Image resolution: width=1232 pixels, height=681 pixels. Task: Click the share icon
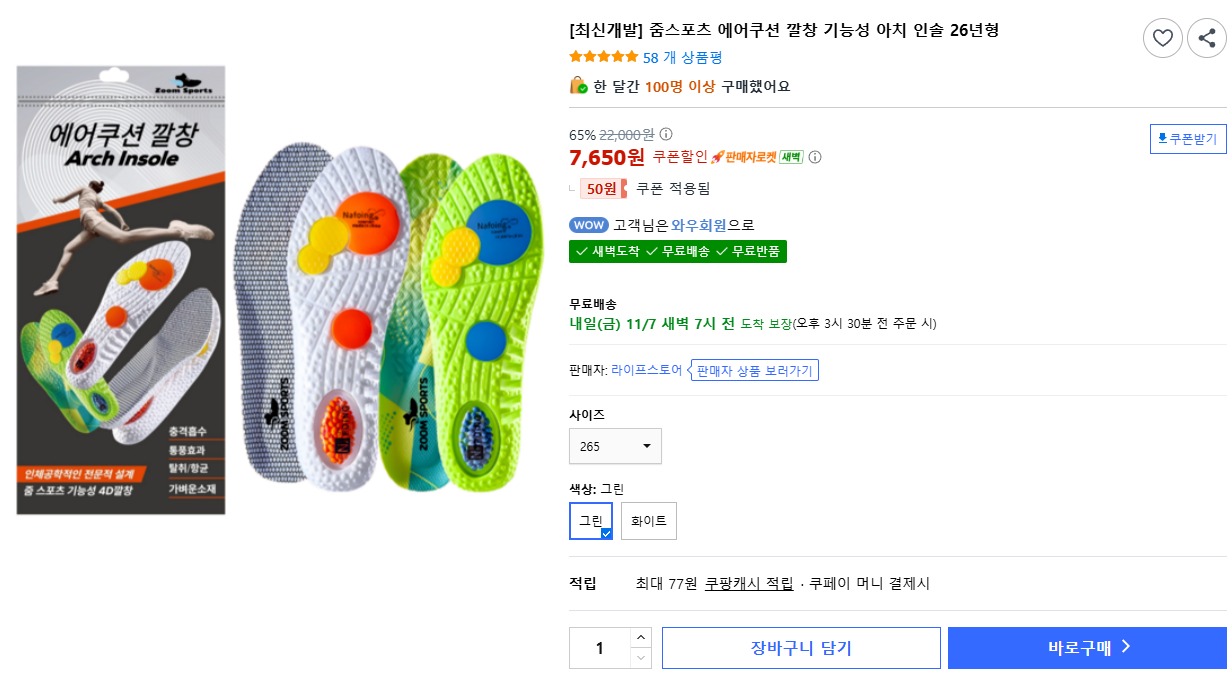tap(1206, 39)
